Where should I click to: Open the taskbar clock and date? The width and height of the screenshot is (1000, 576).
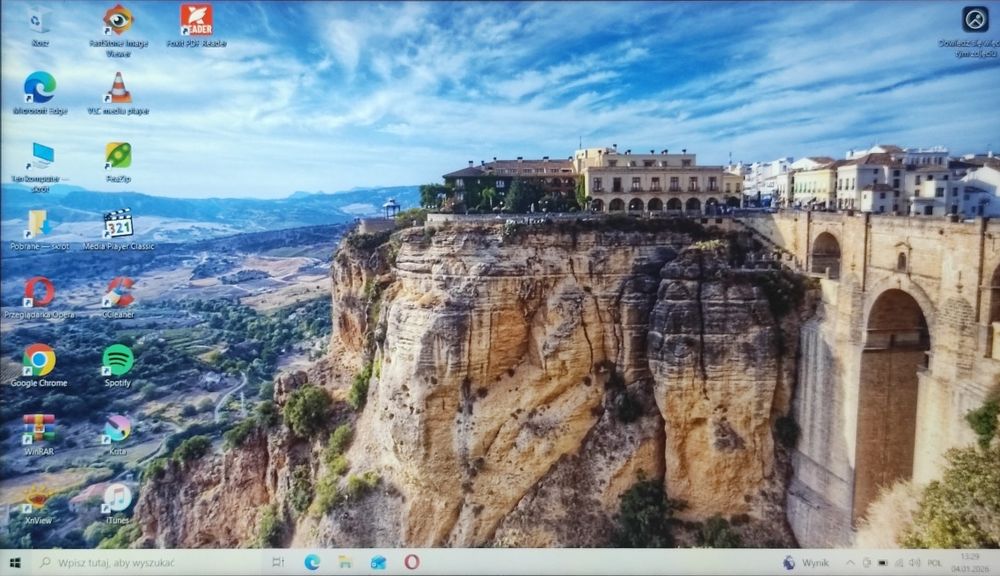970,563
